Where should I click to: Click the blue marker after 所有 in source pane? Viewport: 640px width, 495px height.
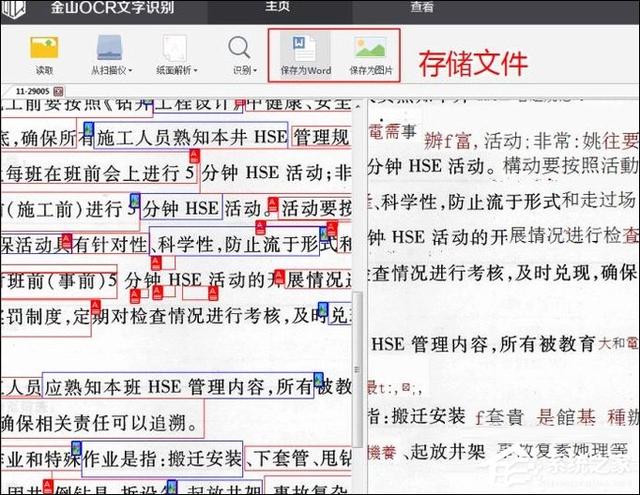tap(318, 379)
